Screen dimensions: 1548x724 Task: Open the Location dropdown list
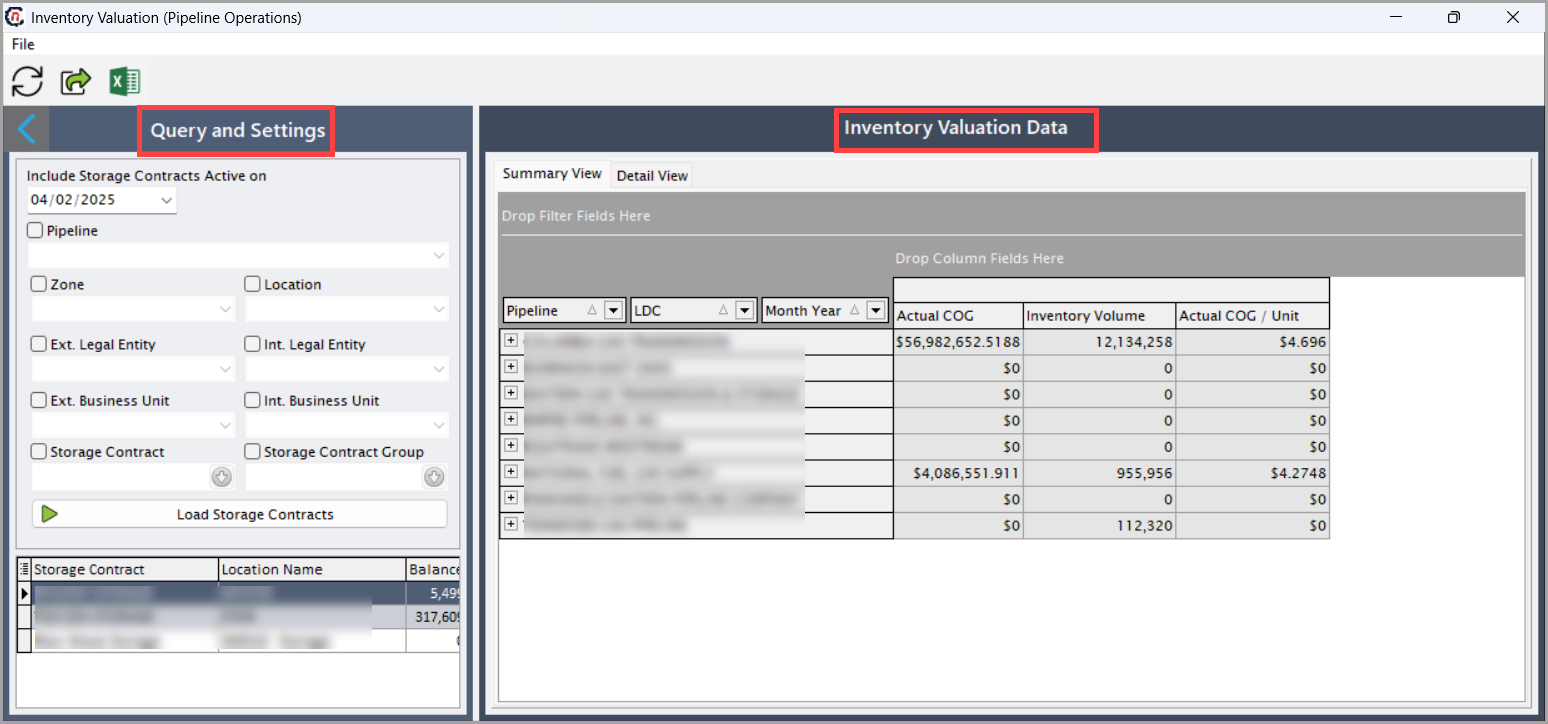[x=347, y=310]
